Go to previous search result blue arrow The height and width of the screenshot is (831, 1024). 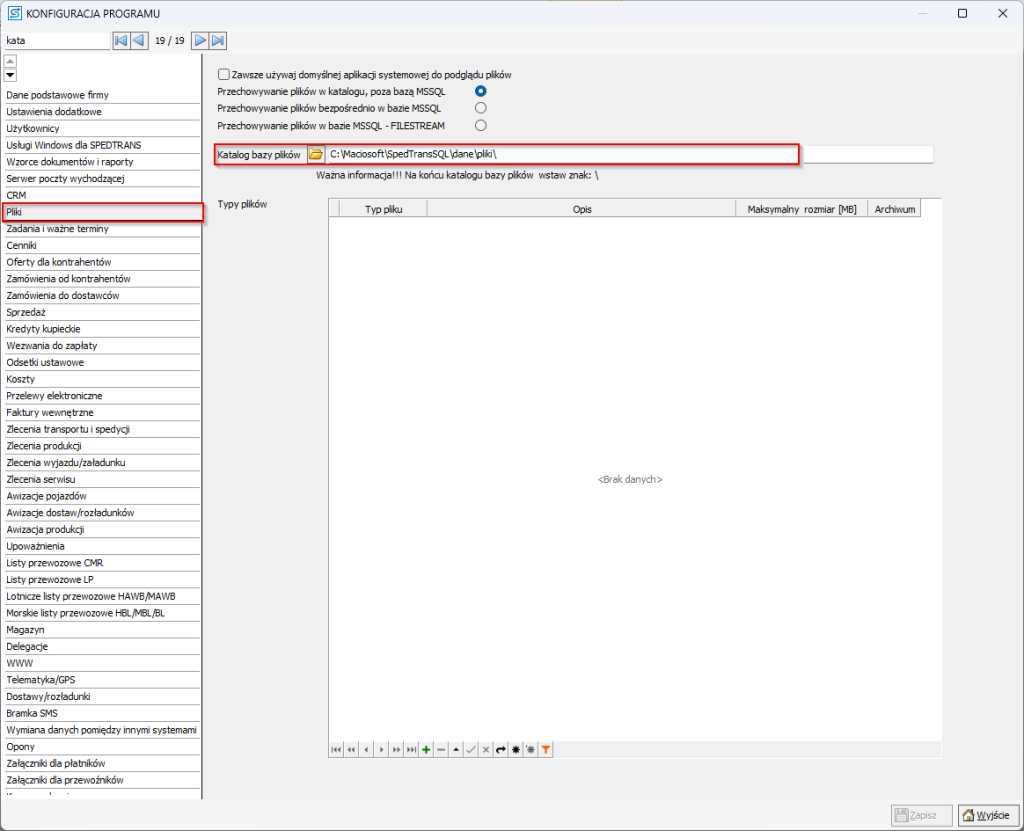tap(138, 41)
